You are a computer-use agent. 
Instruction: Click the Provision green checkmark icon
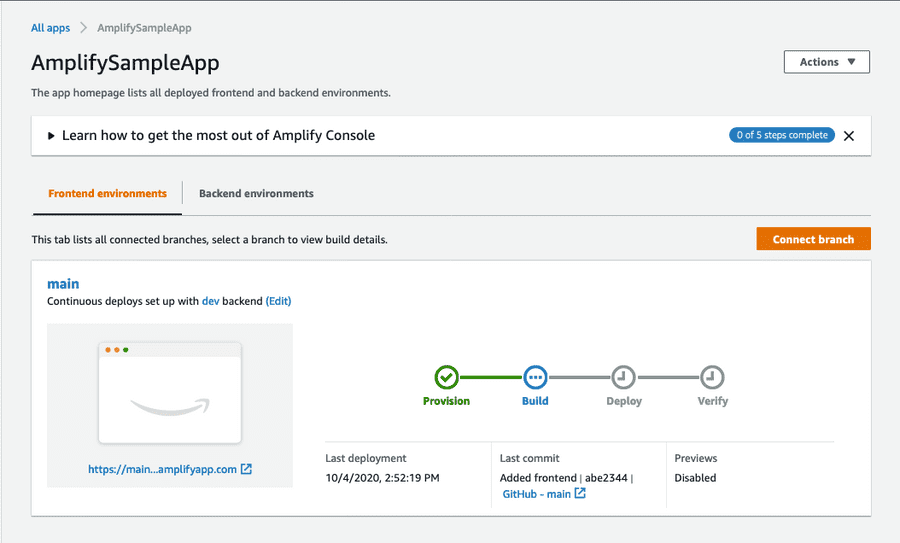[447, 377]
